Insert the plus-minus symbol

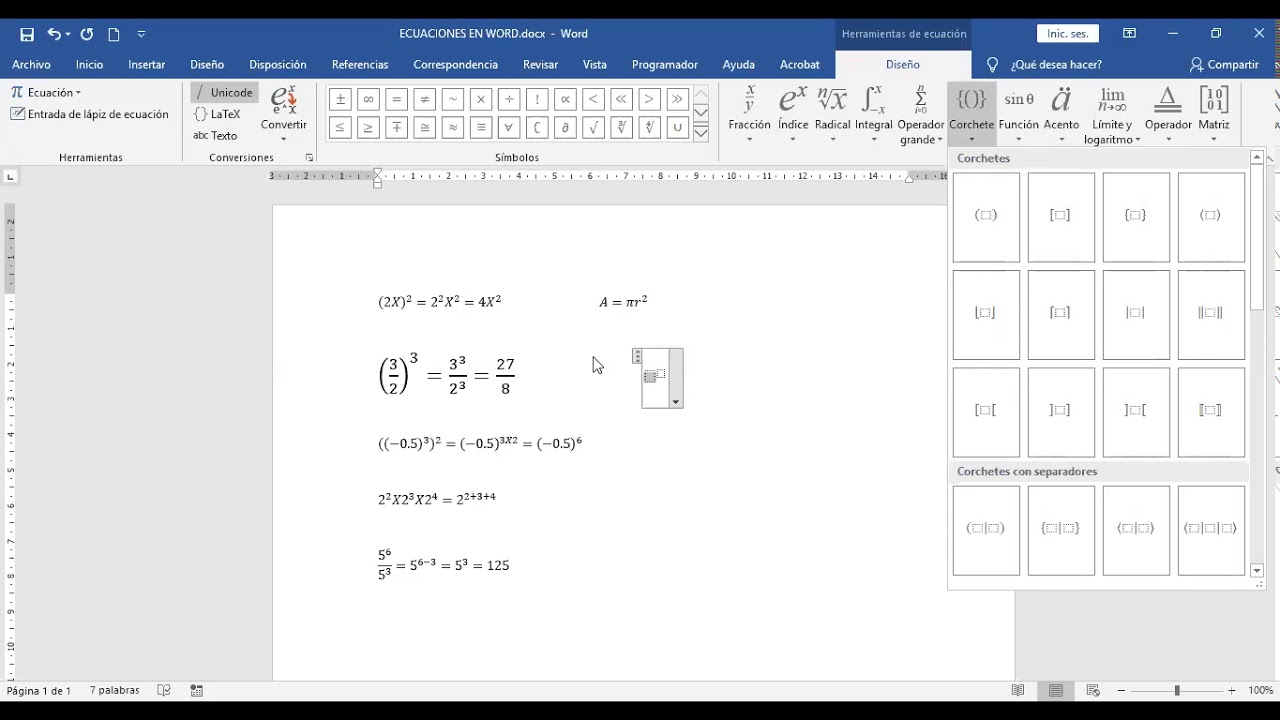click(340, 99)
